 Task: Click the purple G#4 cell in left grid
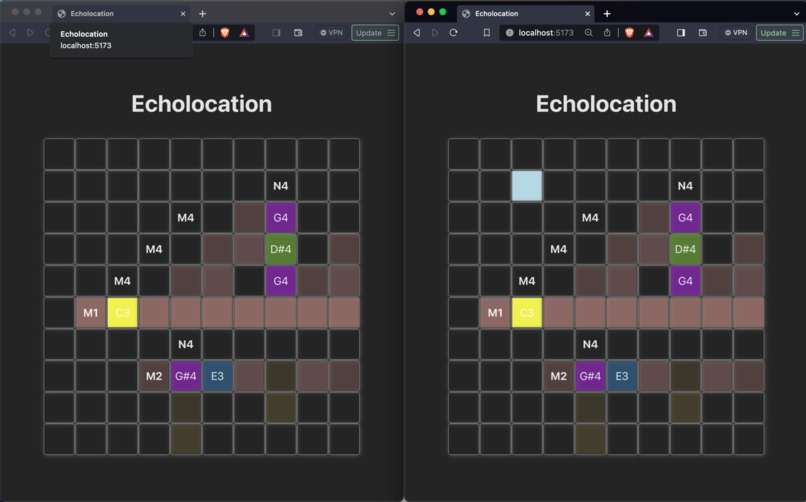[186, 376]
